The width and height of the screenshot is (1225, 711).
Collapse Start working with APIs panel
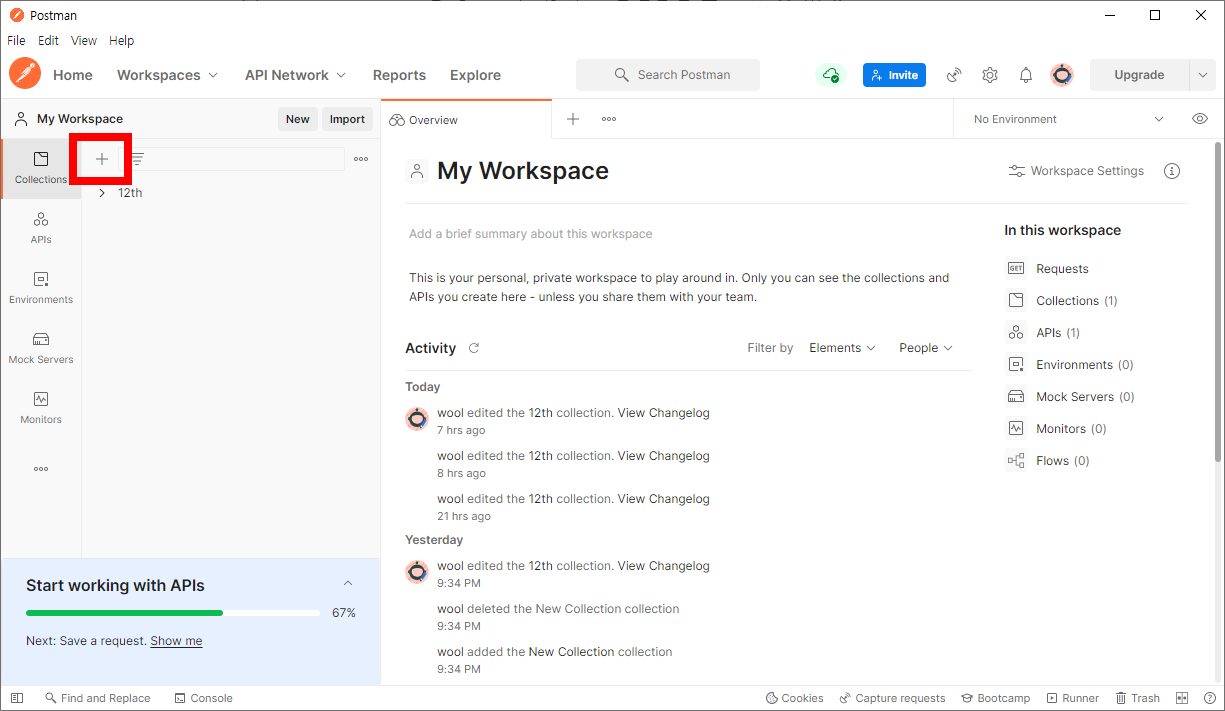[348, 584]
